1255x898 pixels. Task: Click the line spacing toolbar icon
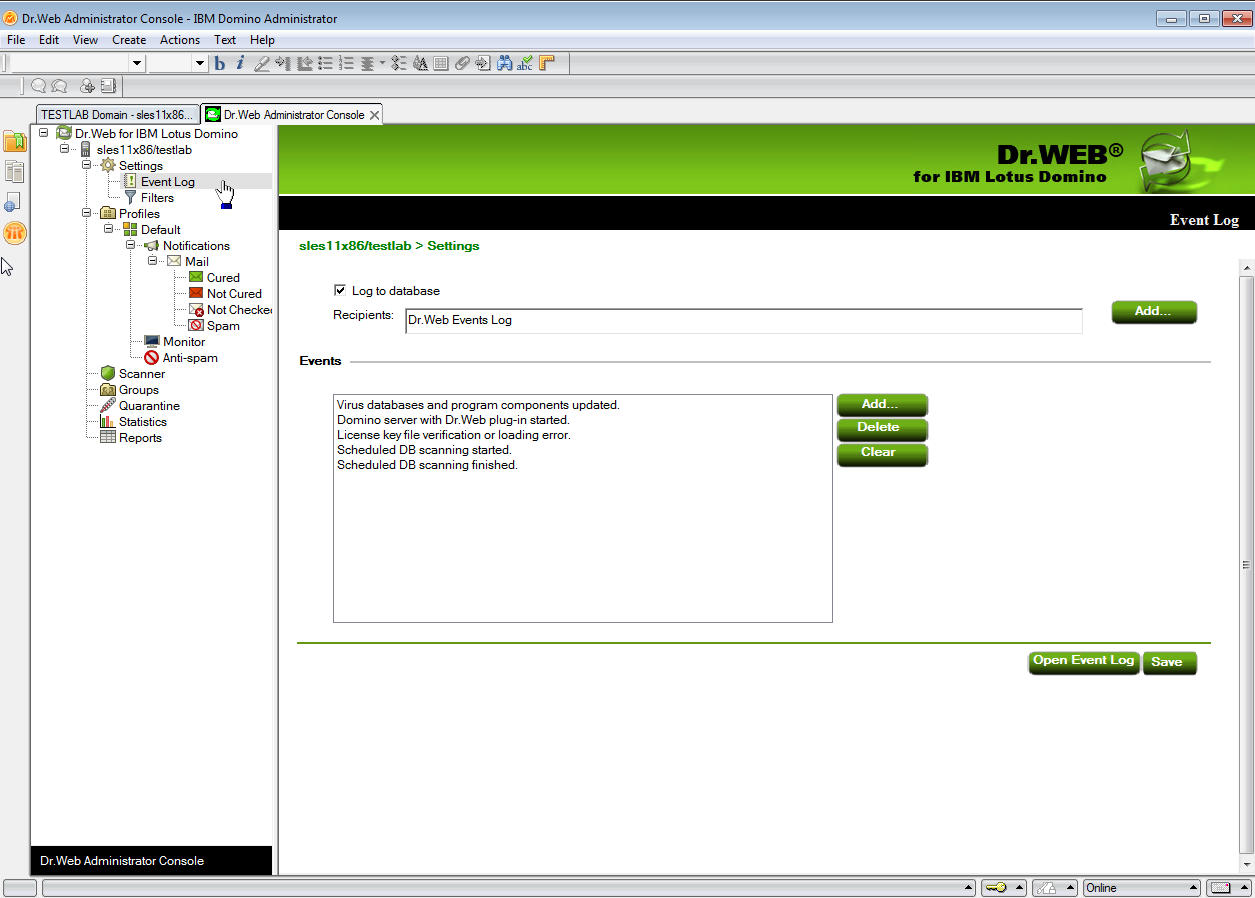point(399,63)
